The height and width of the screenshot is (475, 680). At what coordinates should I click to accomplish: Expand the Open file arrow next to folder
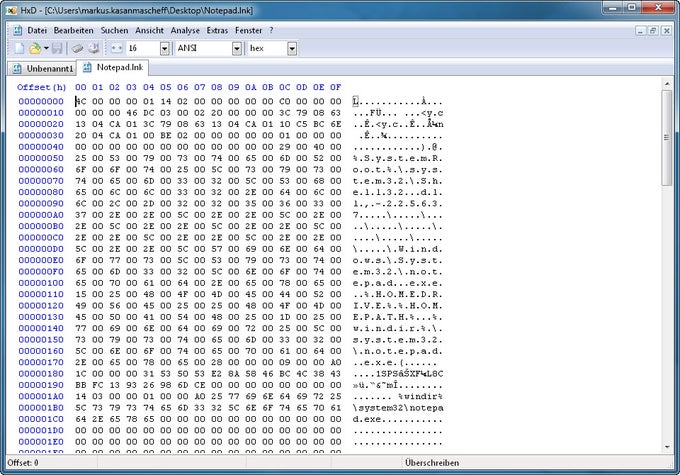point(46,48)
